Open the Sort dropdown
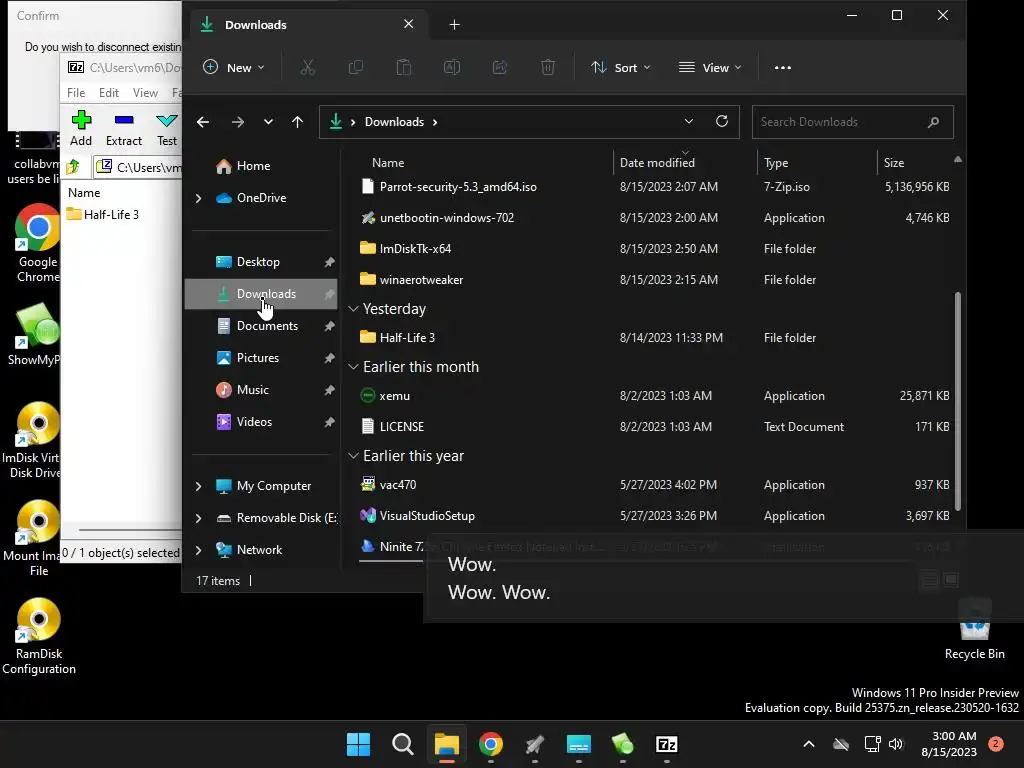This screenshot has height=768, width=1024. (620, 67)
